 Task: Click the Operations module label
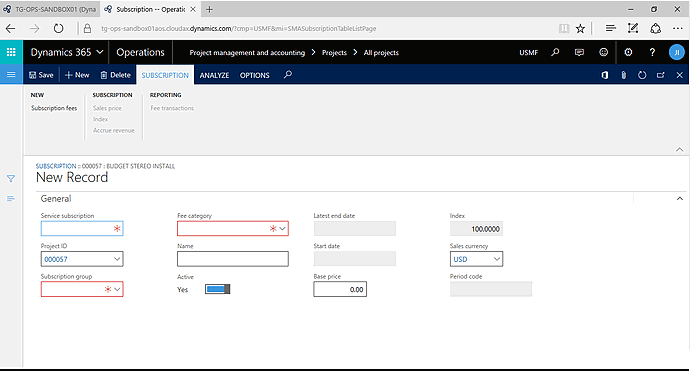pyautogui.click(x=140, y=52)
